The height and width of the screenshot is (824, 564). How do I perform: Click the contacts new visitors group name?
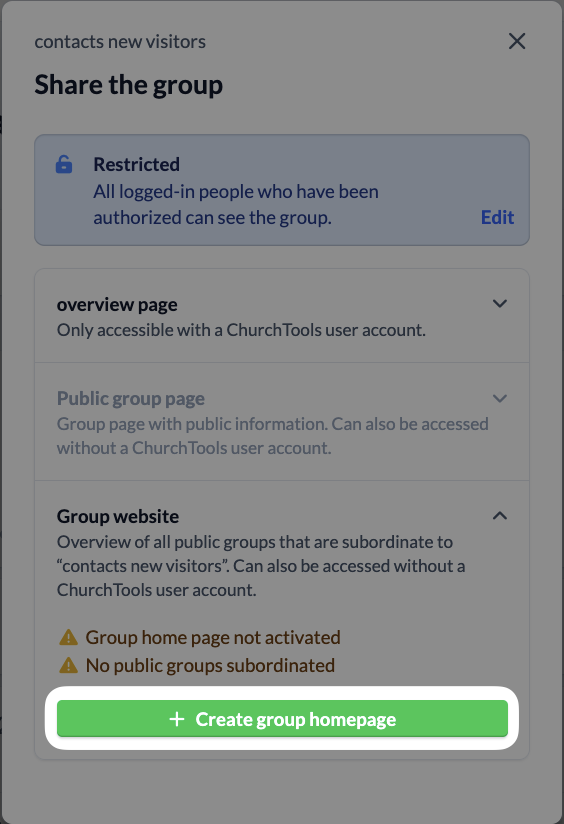120,42
